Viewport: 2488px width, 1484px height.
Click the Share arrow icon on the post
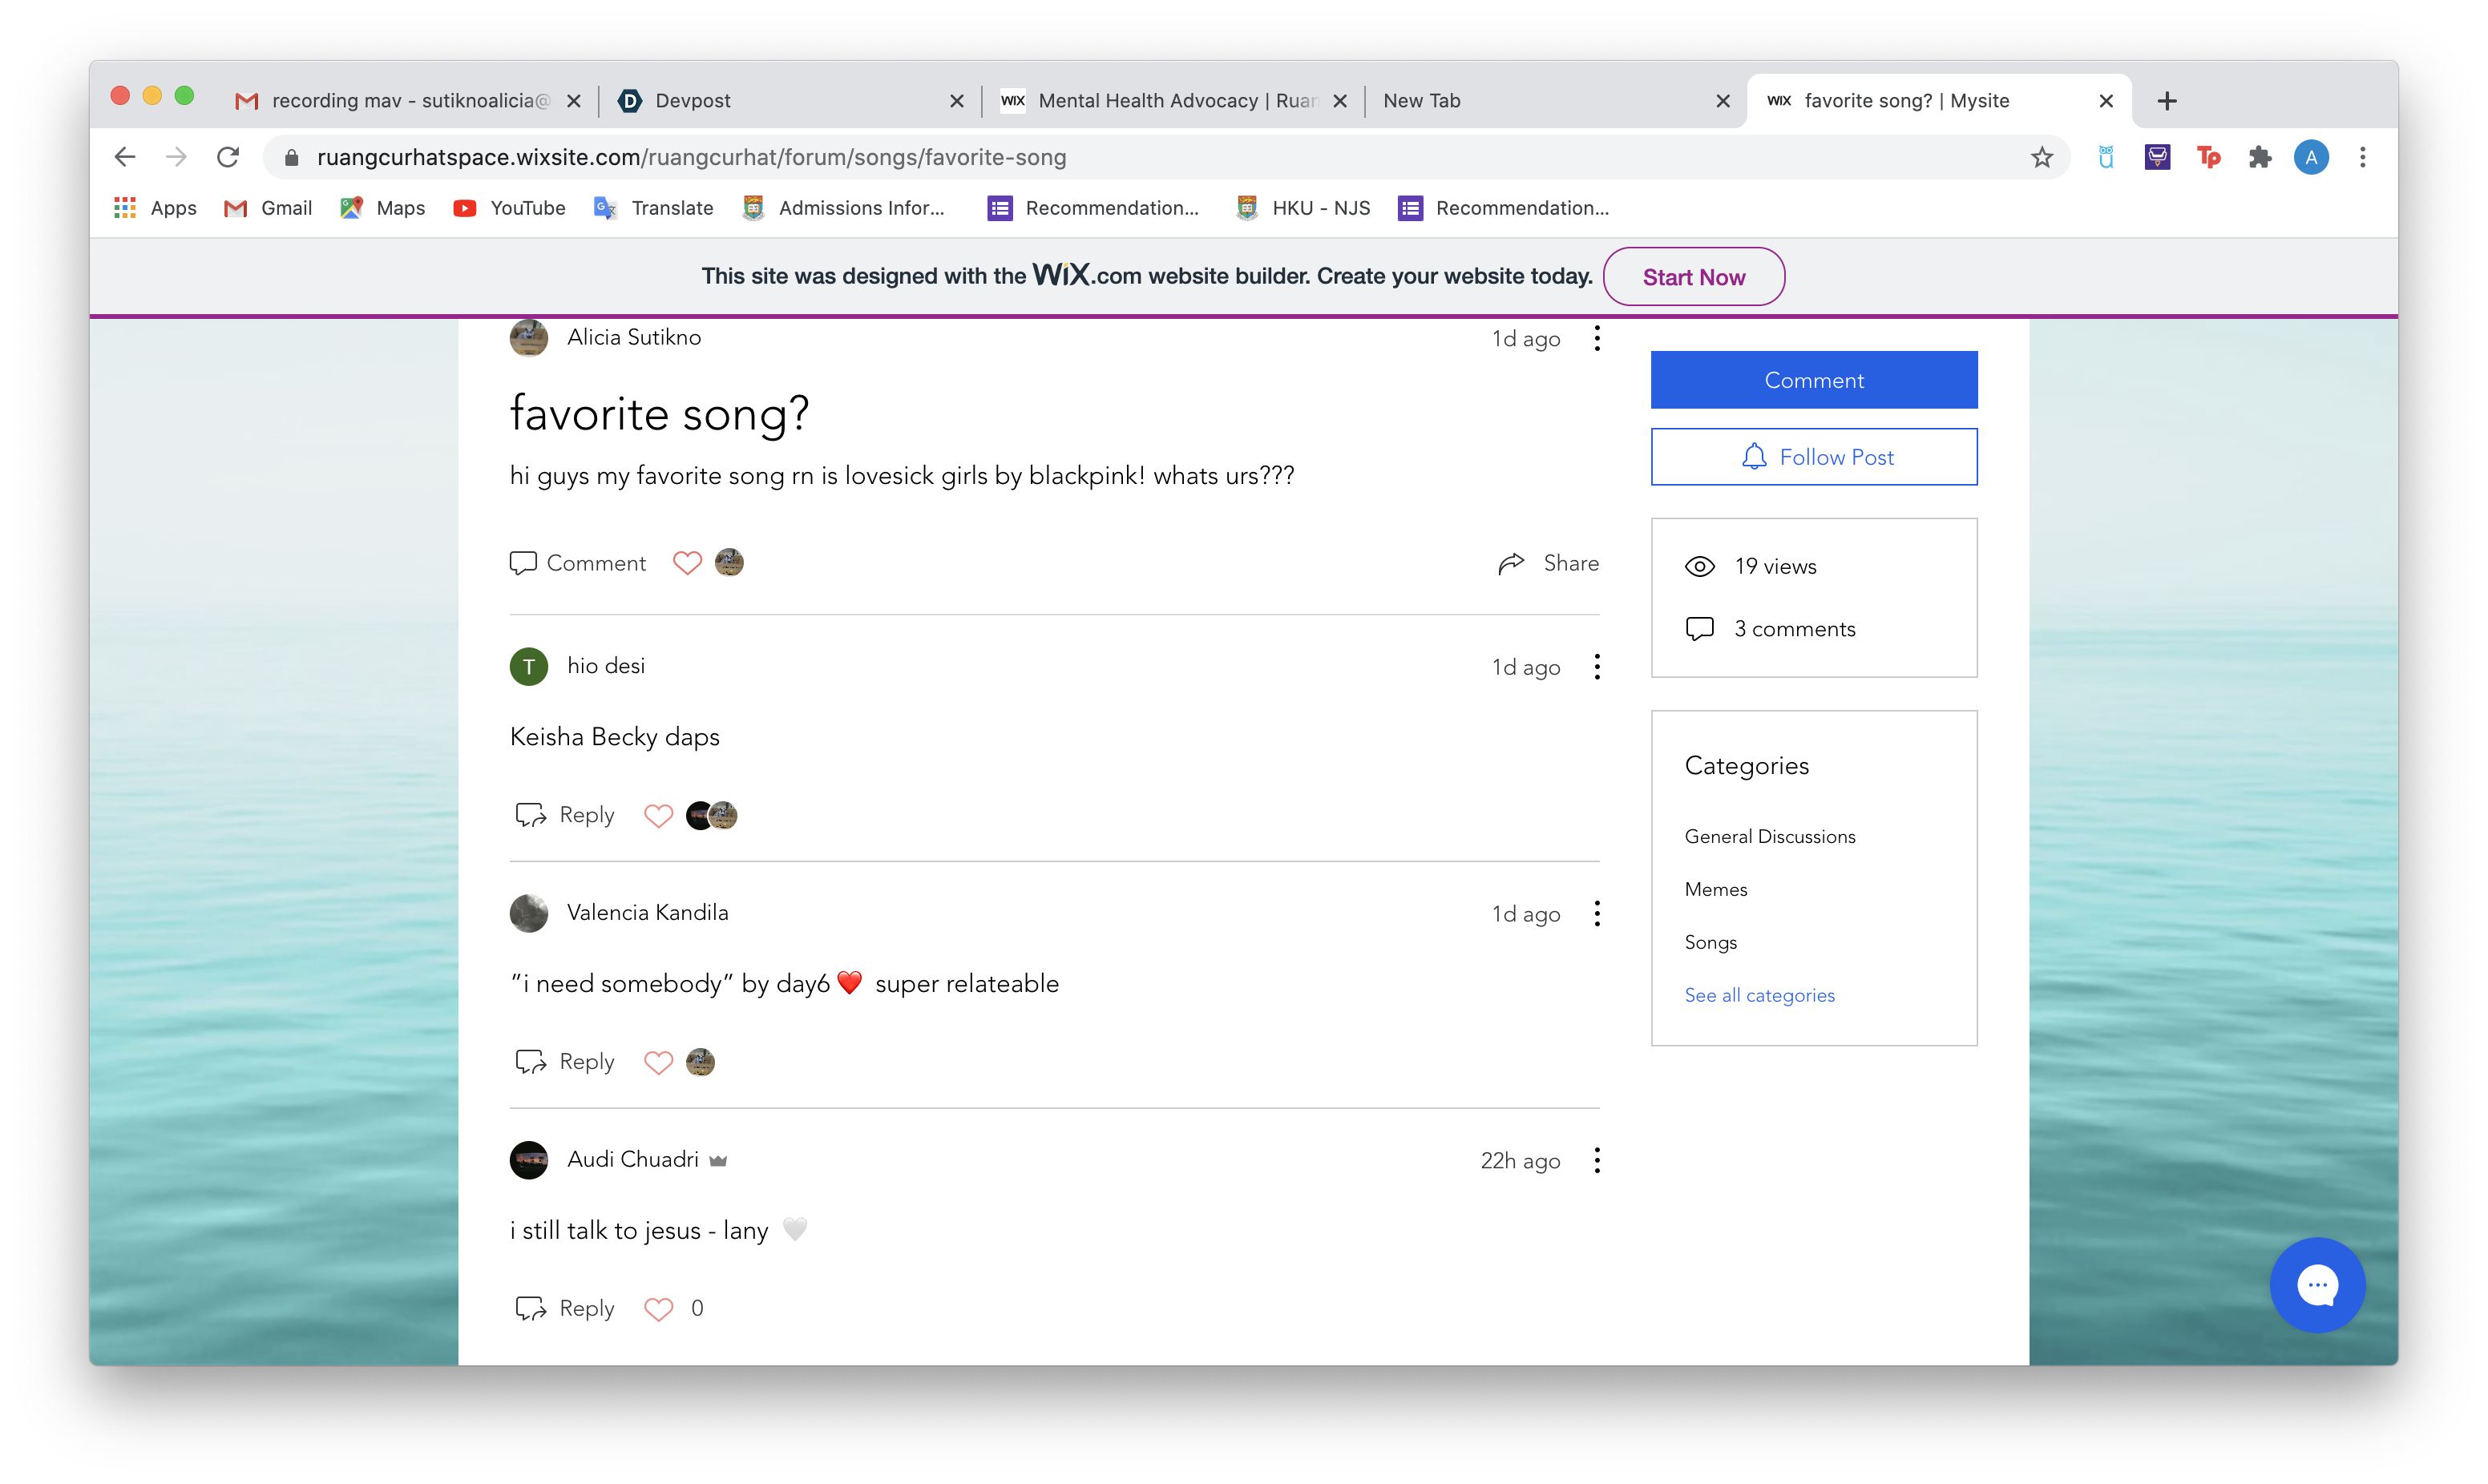[x=1511, y=563]
